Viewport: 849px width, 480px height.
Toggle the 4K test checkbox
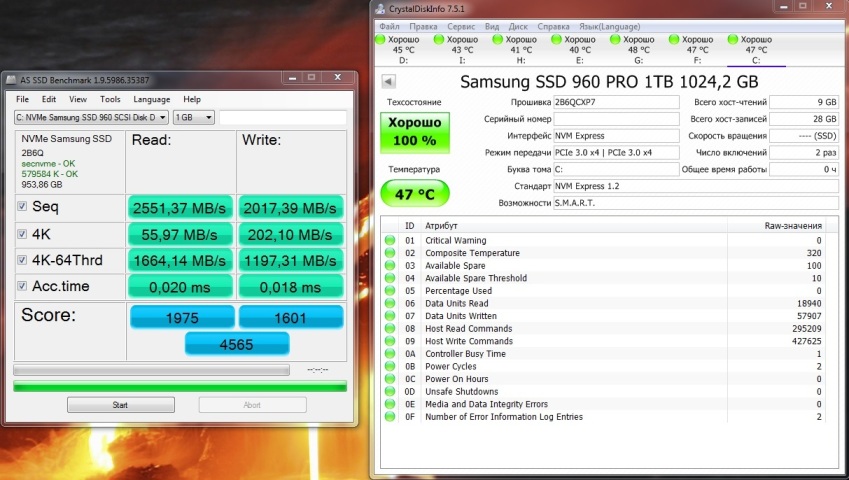click(22, 234)
